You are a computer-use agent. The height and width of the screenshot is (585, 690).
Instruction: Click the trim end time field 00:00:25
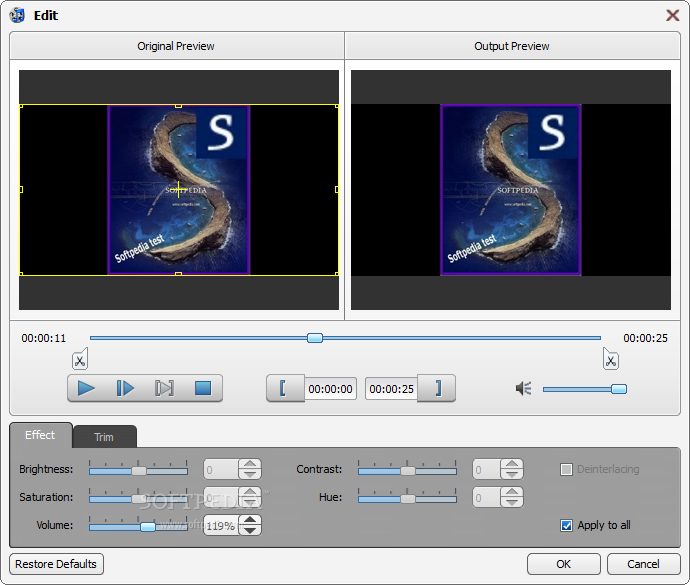(391, 389)
